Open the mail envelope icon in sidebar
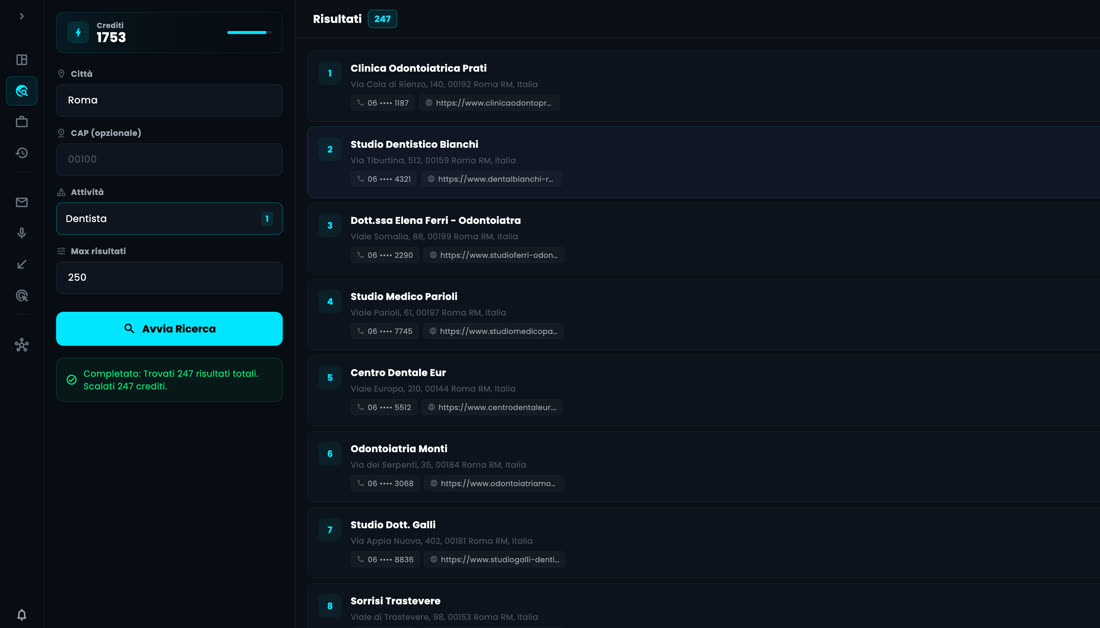This screenshot has width=1100, height=628. click(22, 202)
